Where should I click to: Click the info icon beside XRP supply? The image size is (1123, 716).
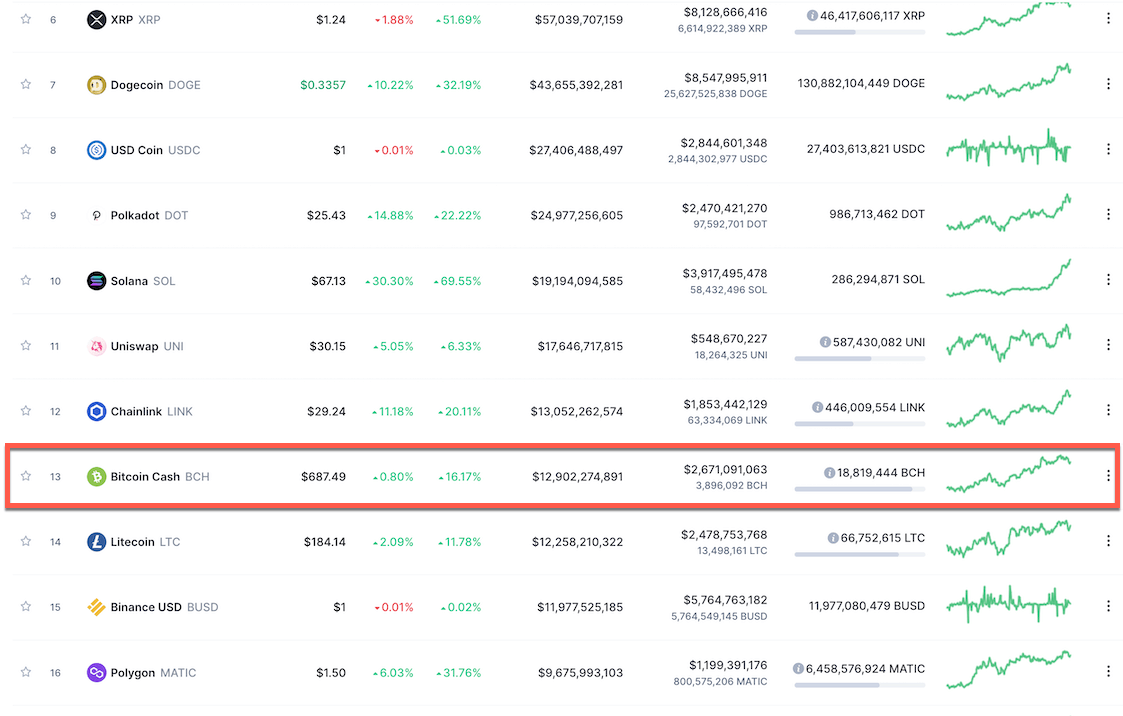click(x=812, y=16)
